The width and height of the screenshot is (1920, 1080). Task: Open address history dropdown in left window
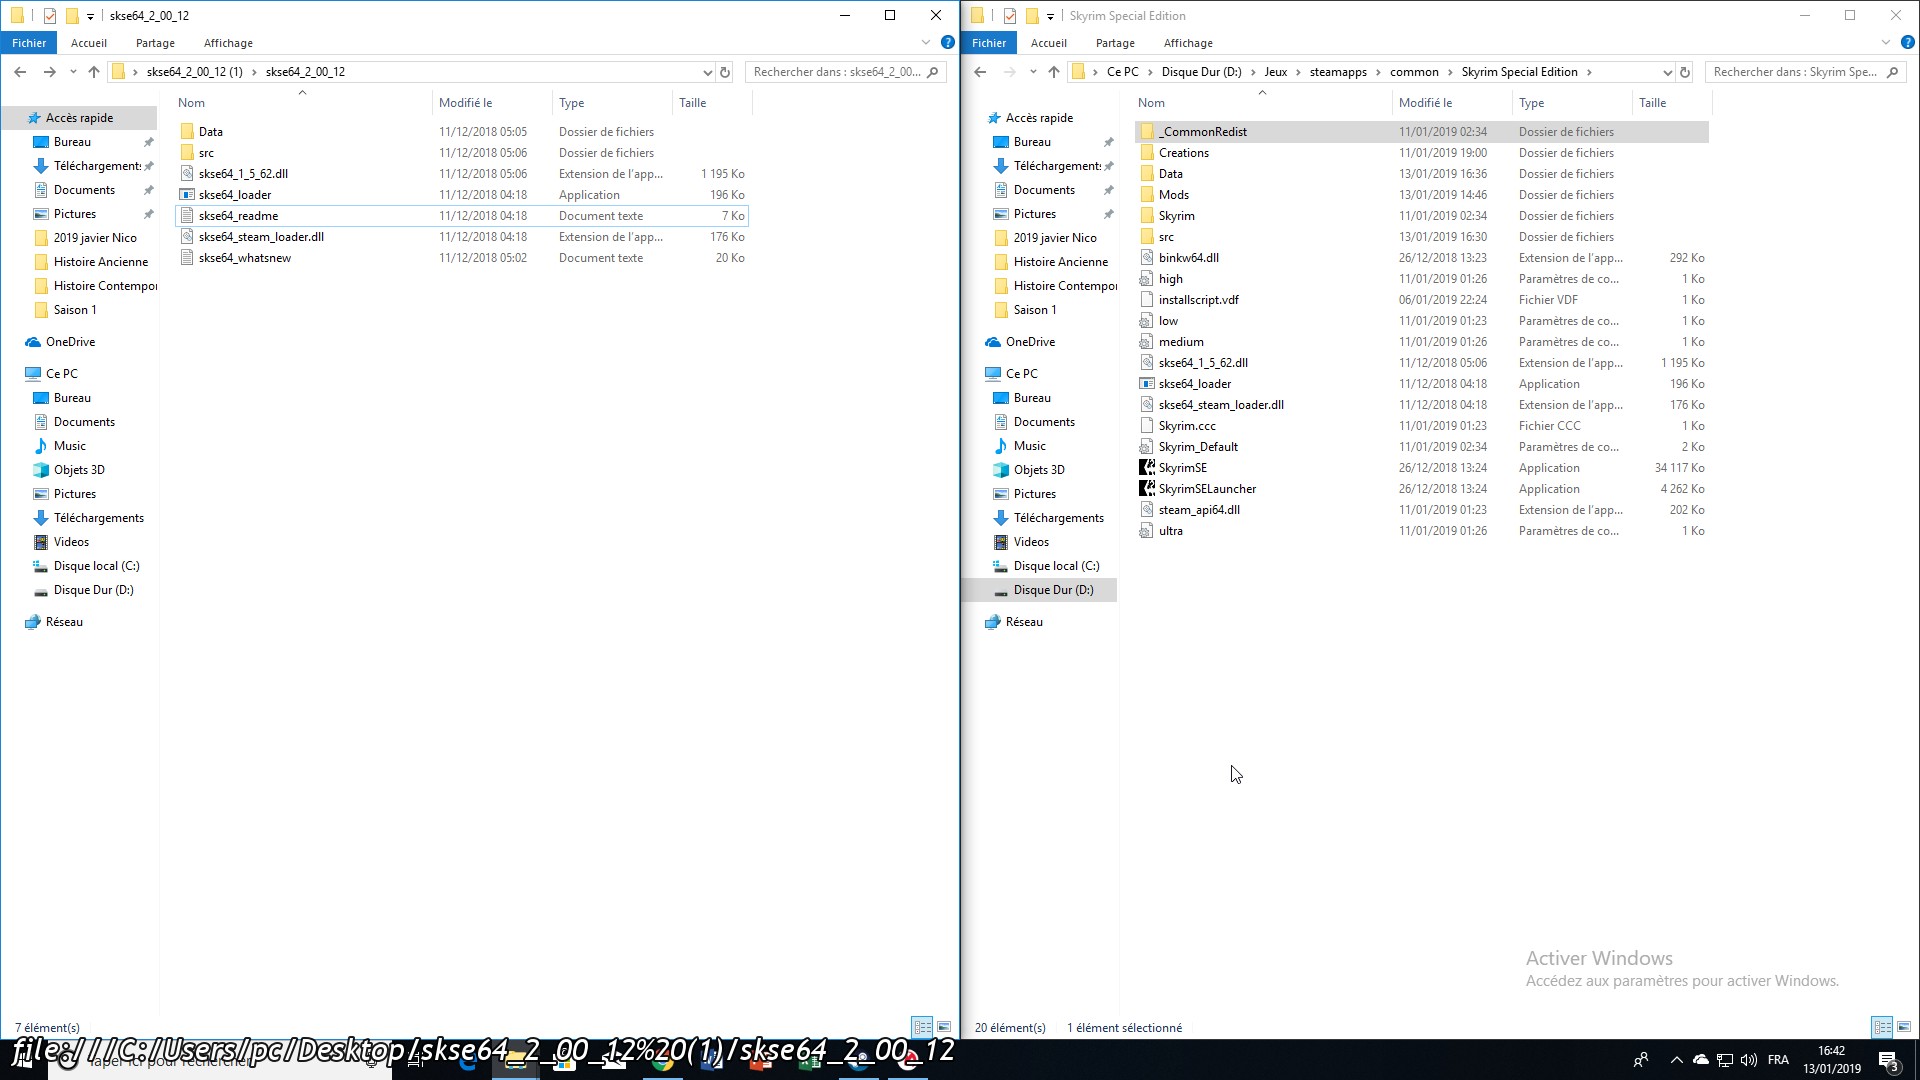708,72
